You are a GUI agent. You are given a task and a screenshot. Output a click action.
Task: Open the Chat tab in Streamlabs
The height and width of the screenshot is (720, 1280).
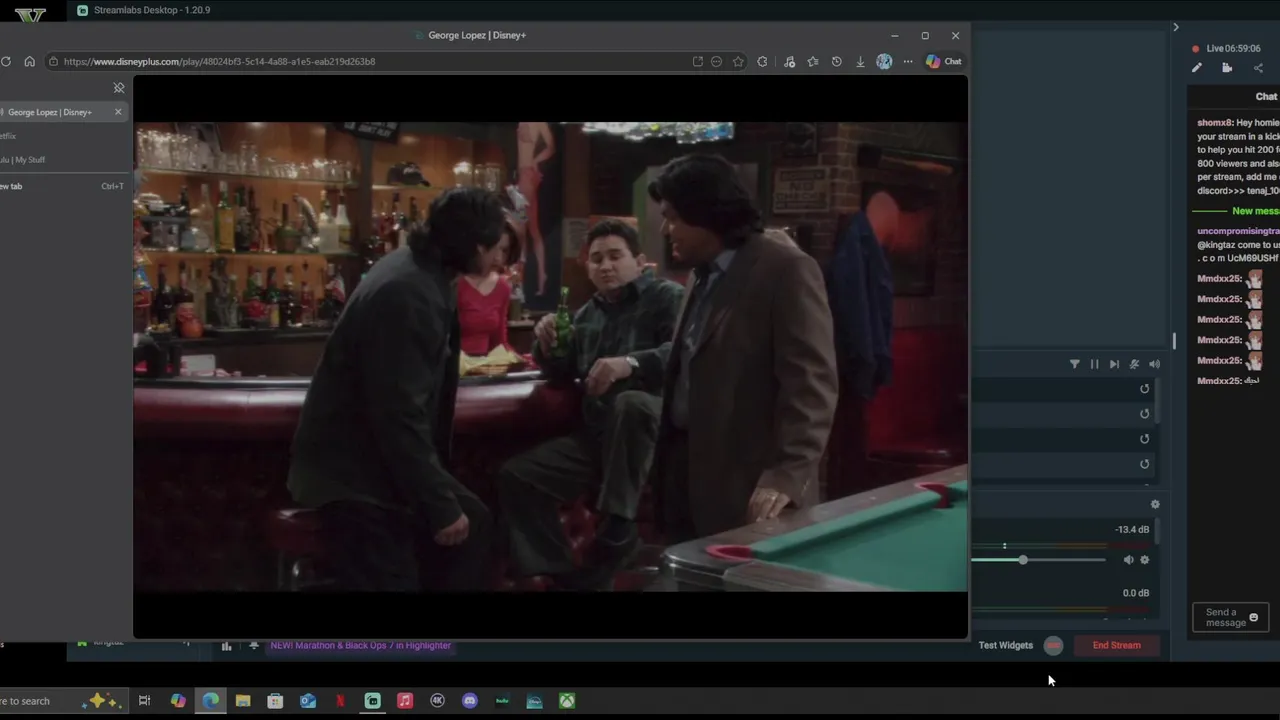[1266, 96]
